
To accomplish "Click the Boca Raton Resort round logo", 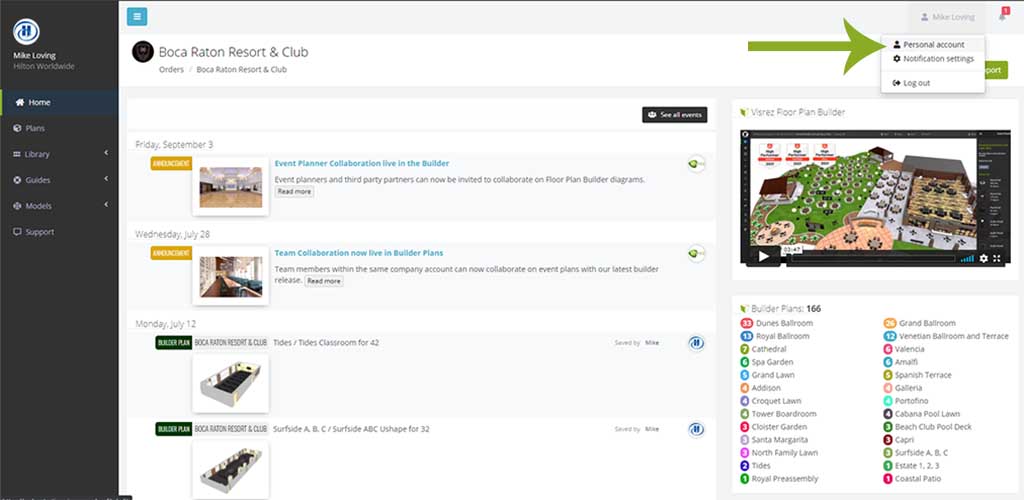I will pyautogui.click(x=143, y=52).
